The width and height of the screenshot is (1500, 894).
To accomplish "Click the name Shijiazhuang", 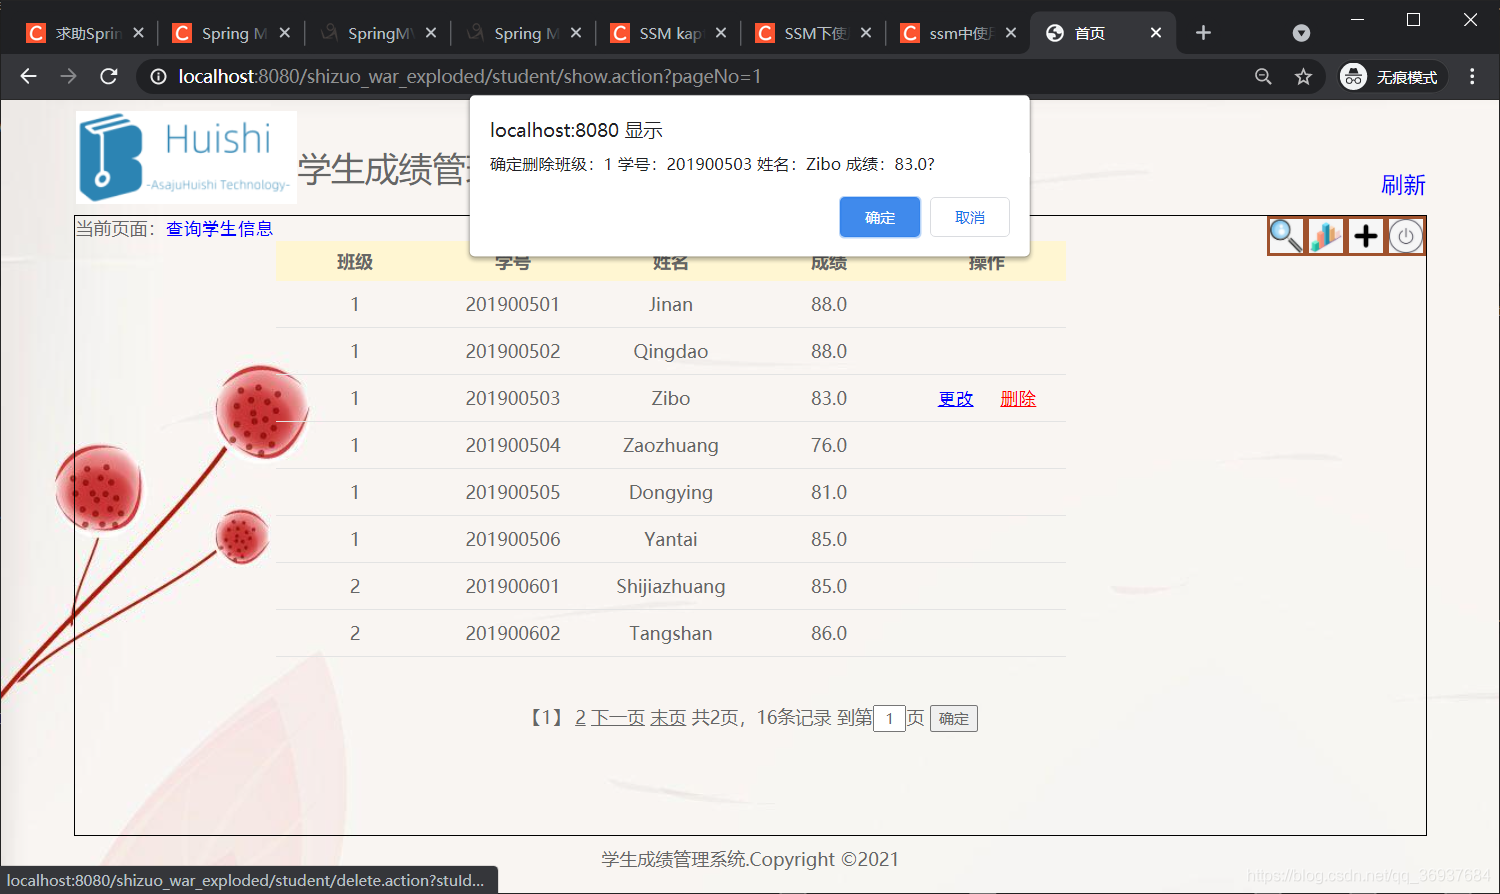I will (x=671, y=587).
